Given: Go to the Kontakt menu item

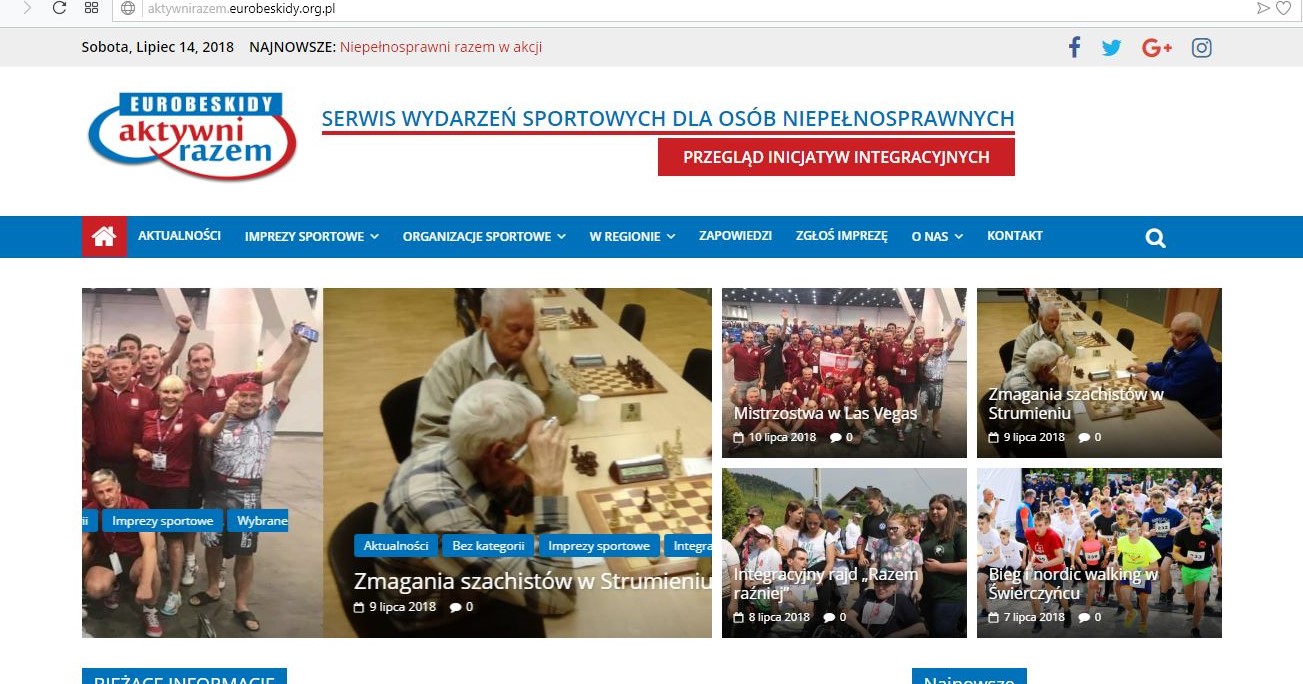Looking at the screenshot, I should point(1015,236).
